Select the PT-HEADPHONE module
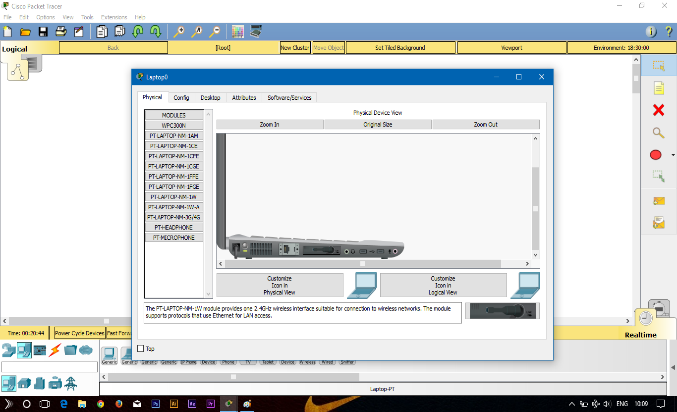Viewport: 677px width, 412px height. click(x=174, y=227)
